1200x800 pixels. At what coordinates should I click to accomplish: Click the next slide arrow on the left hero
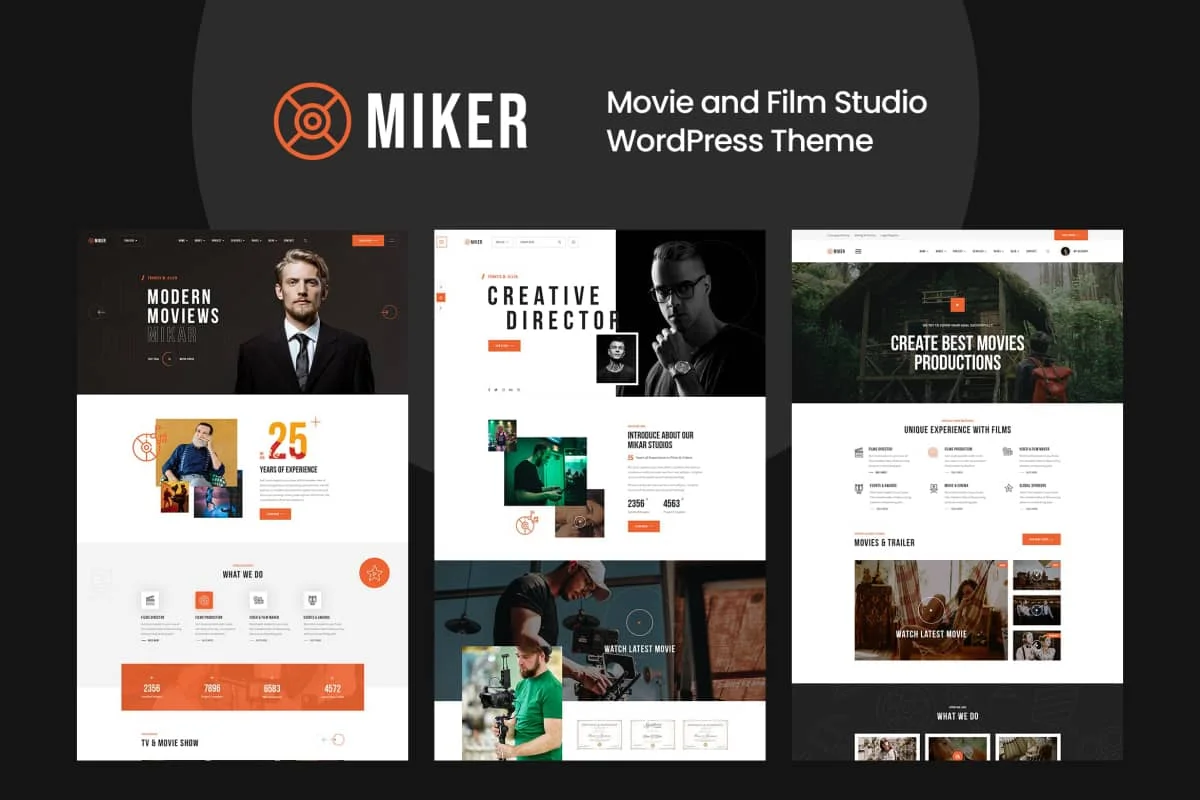click(388, 312)
